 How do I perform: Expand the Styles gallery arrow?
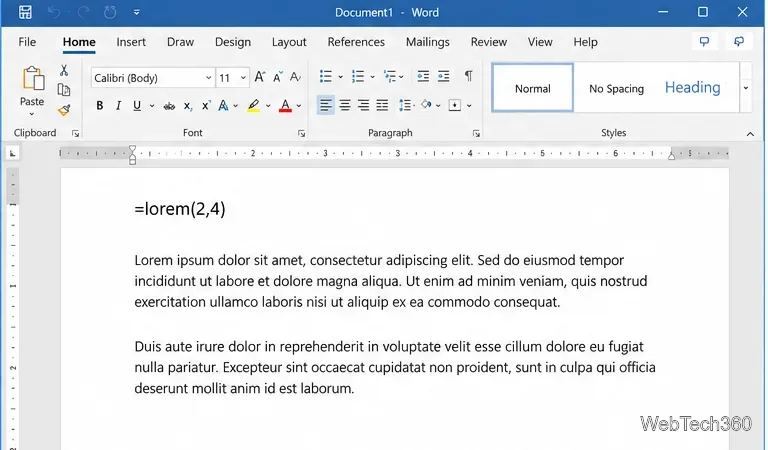pos(745,88)
